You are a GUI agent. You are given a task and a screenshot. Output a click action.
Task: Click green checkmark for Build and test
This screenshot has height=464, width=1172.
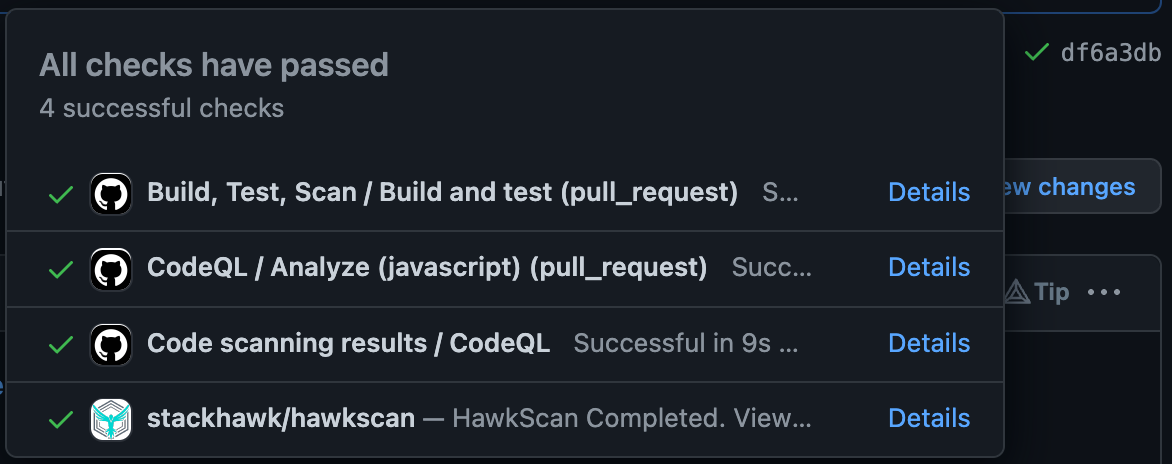61,195
